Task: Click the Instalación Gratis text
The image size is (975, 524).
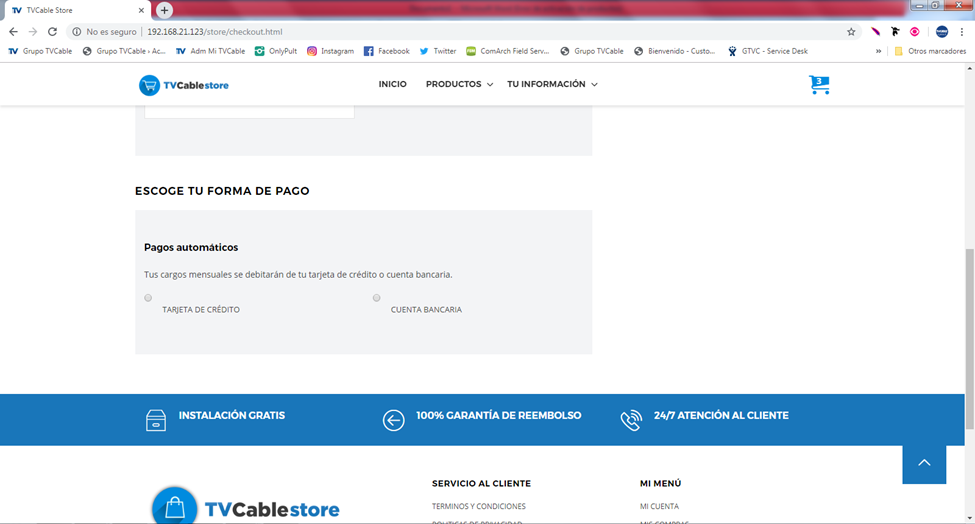Action: click(231, 415)
